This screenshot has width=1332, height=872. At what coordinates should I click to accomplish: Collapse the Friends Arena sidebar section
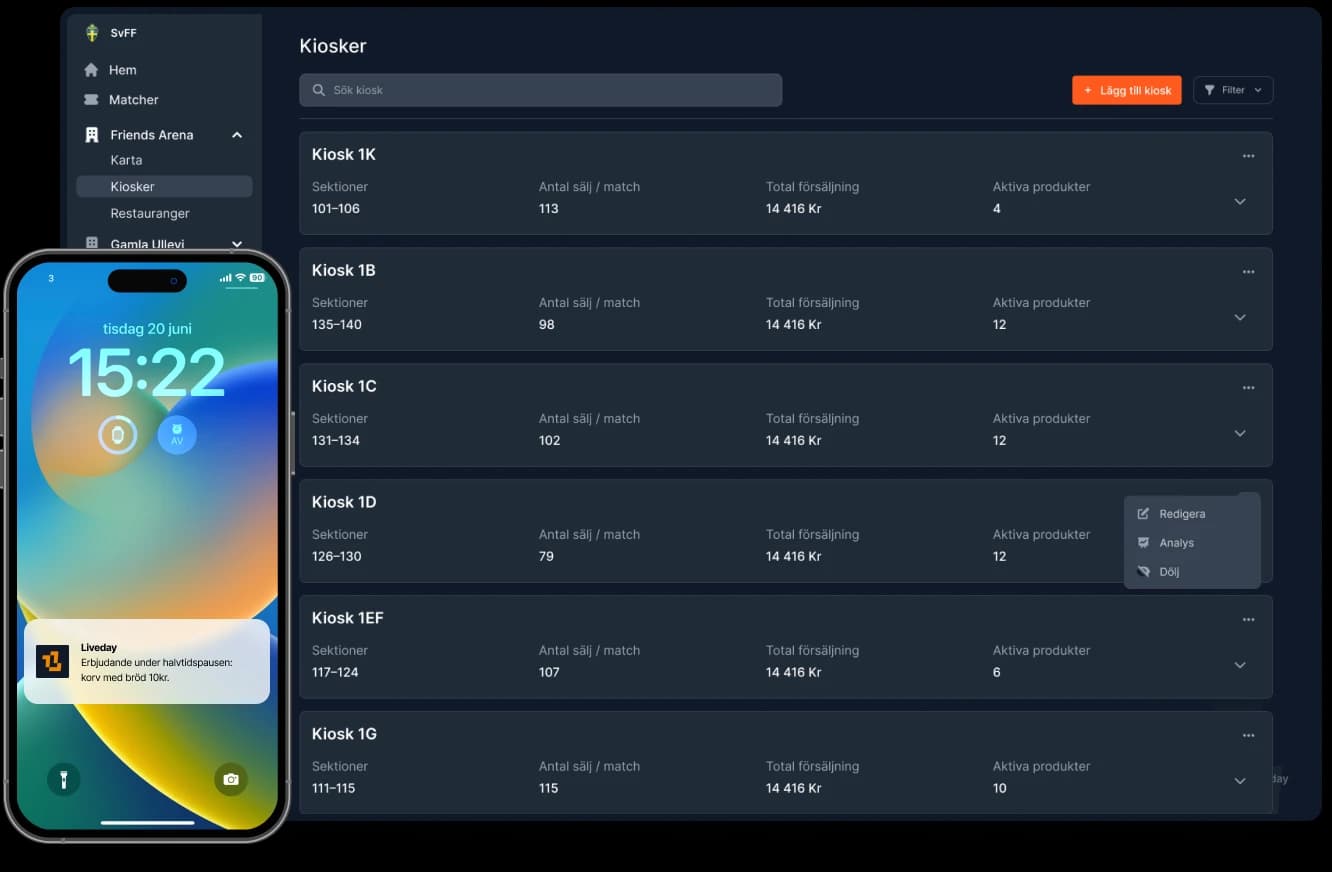(x=237, y=135)
